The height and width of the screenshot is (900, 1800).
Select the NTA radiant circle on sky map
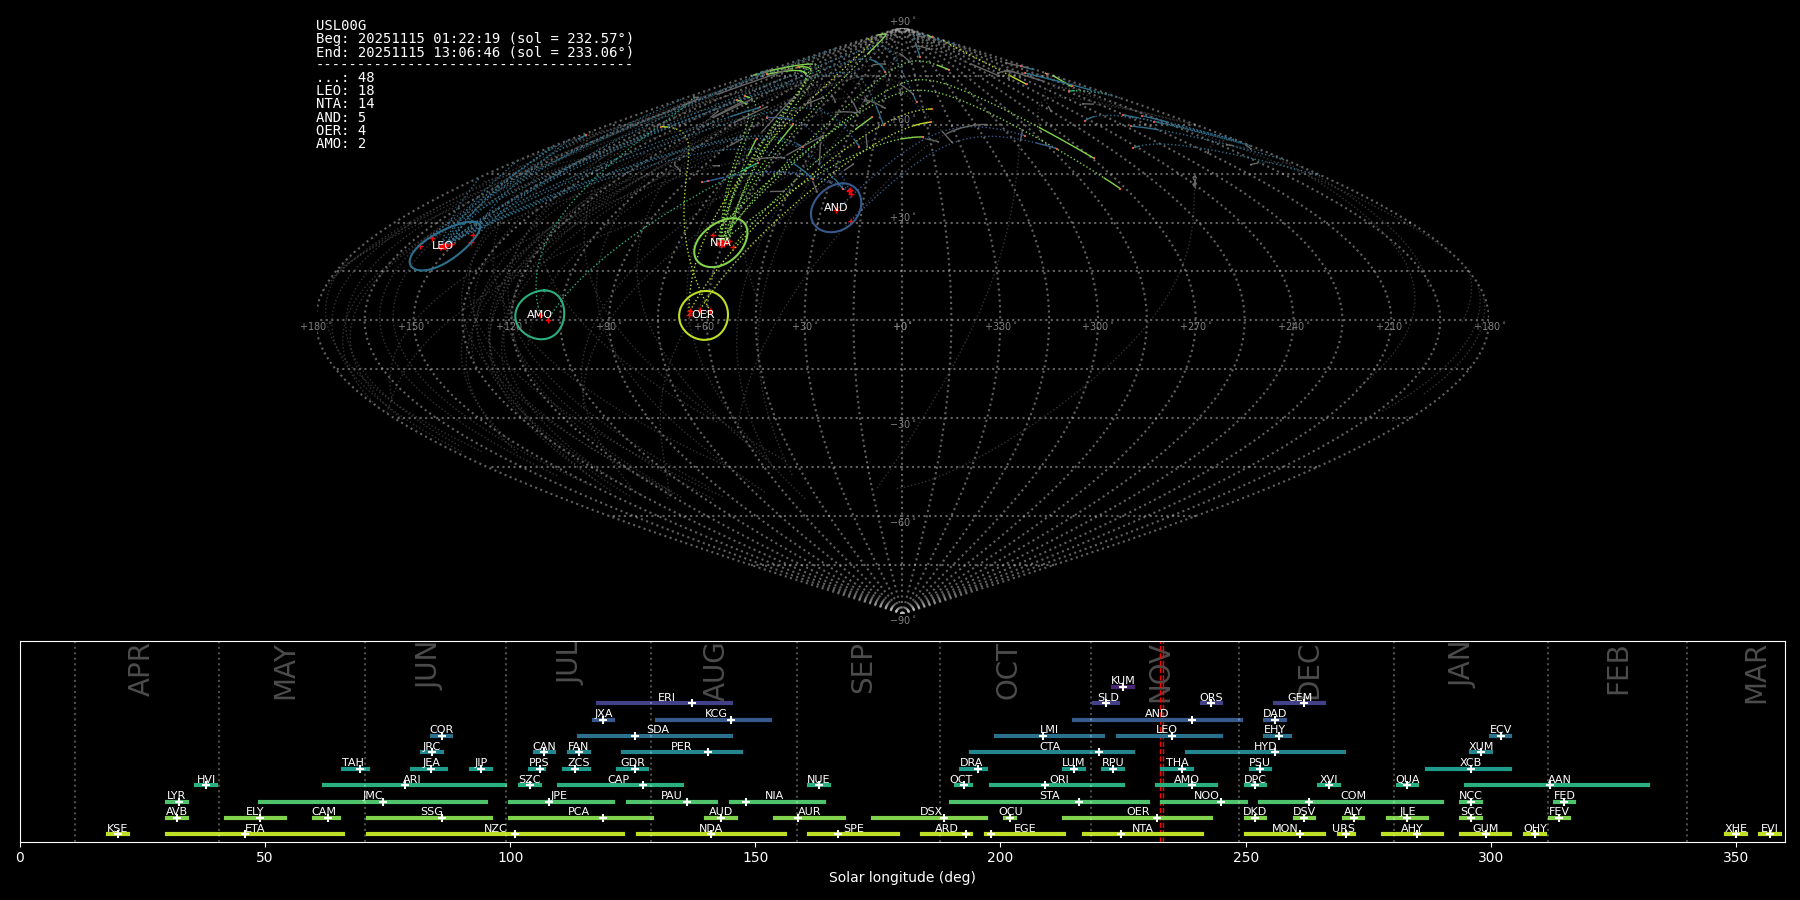coord(720,243)
